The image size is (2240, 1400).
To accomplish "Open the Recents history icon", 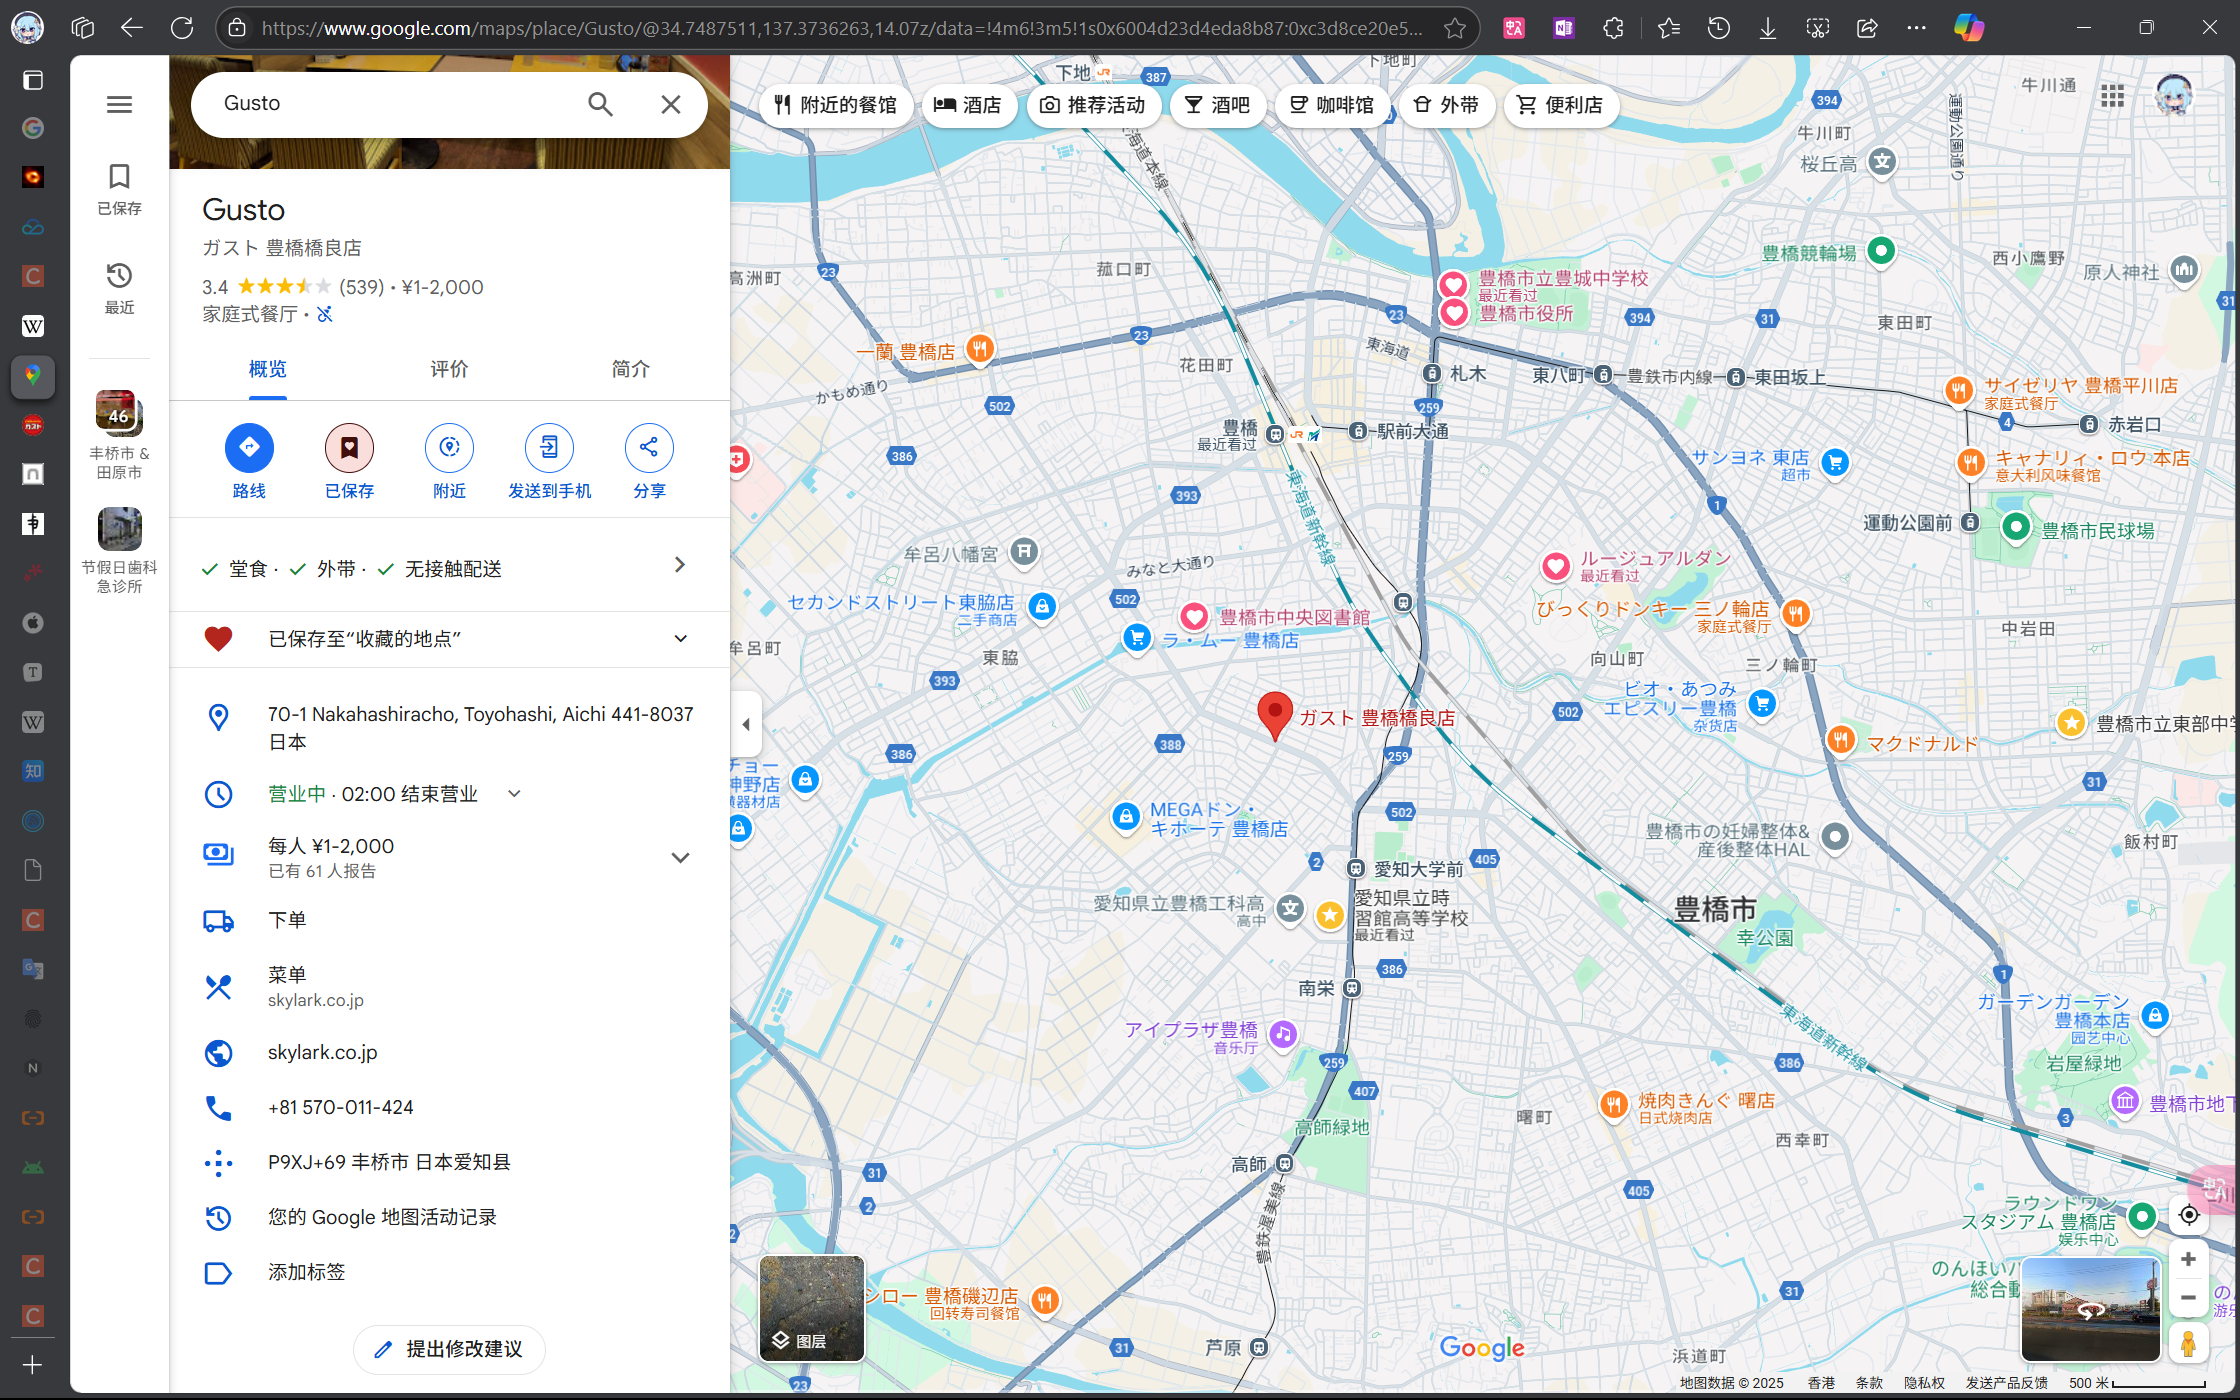I will coord(119,287).
